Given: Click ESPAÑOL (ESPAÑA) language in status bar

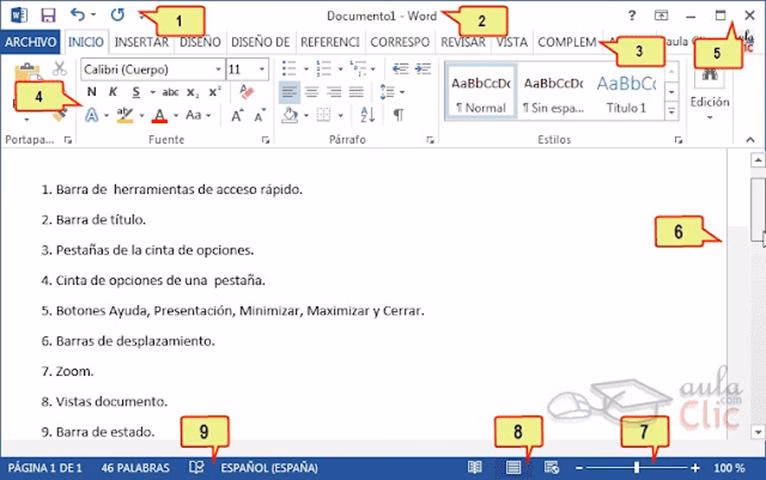Looking at the screenshot, I should tap(269, 467).
